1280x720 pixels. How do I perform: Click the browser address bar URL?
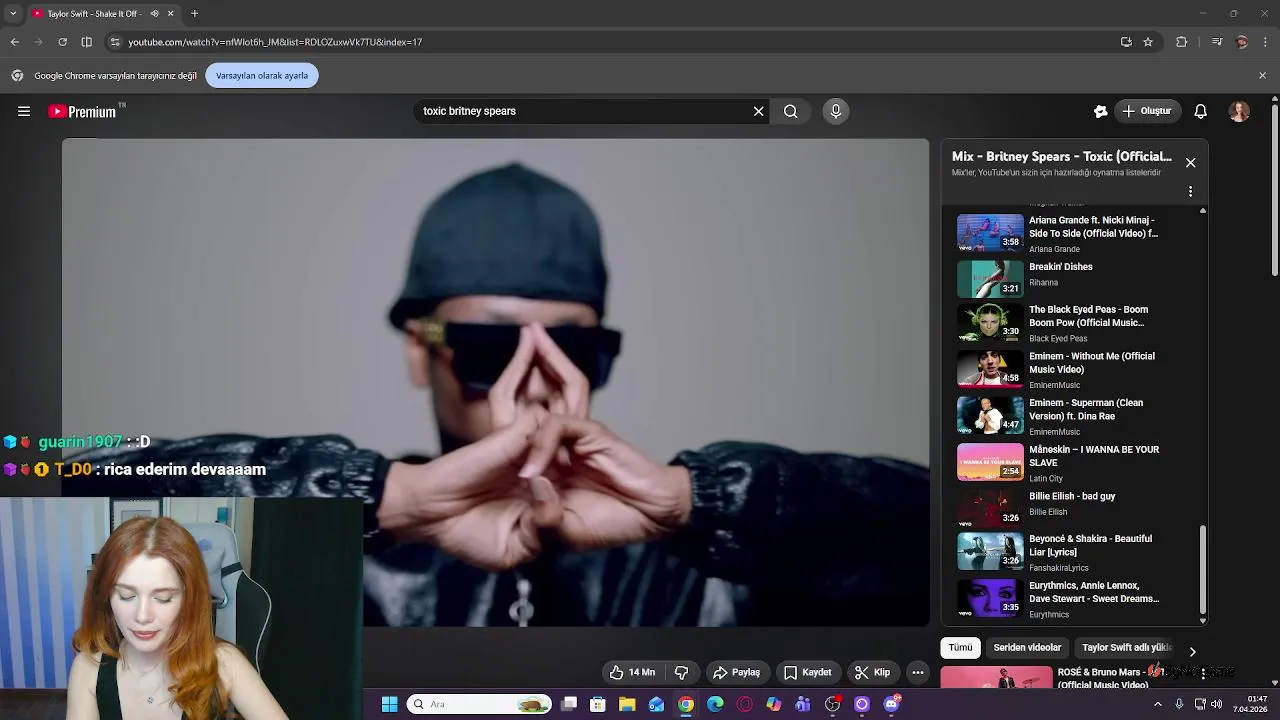pos(275,42)
